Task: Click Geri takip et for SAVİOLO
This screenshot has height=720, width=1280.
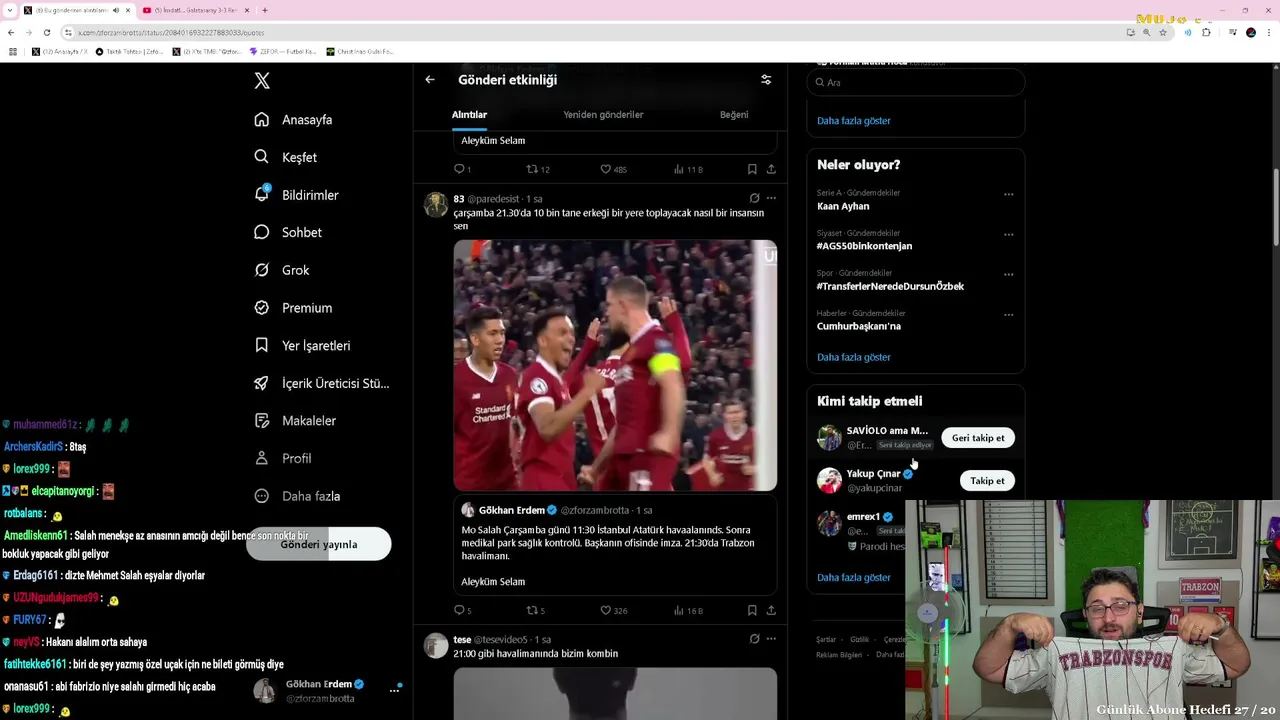Action: (978, 438)
